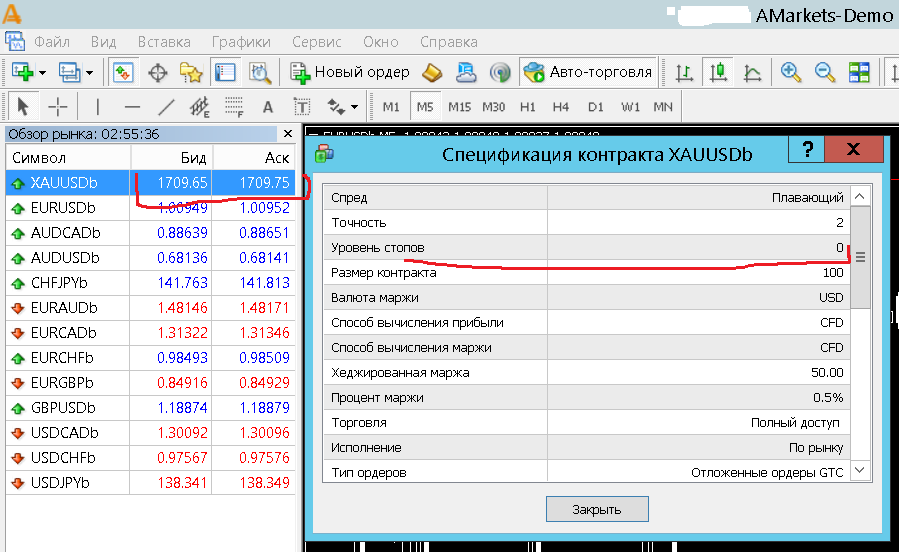Click the Закрыть button
The image size is (899, 552).
(597, 509)
